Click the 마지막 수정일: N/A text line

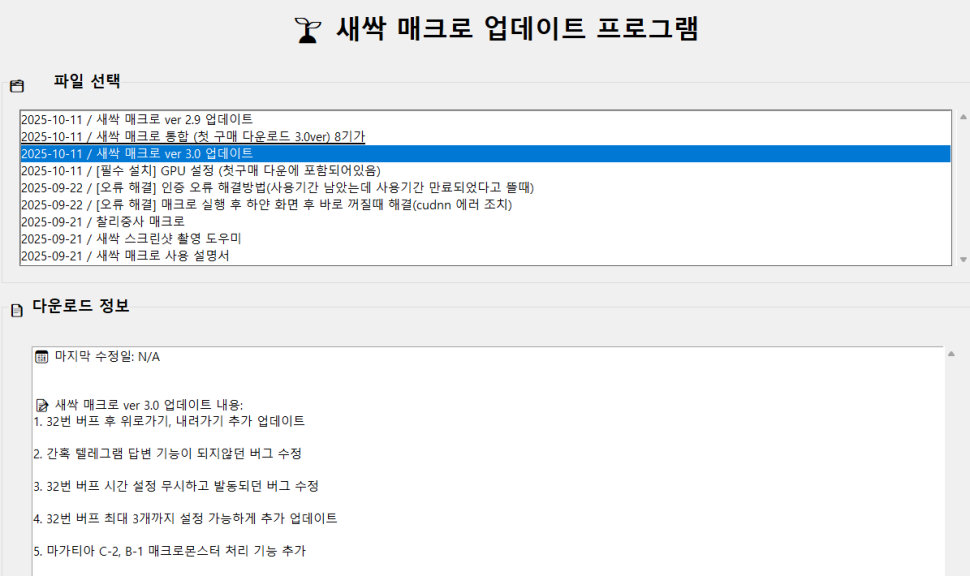click(107, 357)
